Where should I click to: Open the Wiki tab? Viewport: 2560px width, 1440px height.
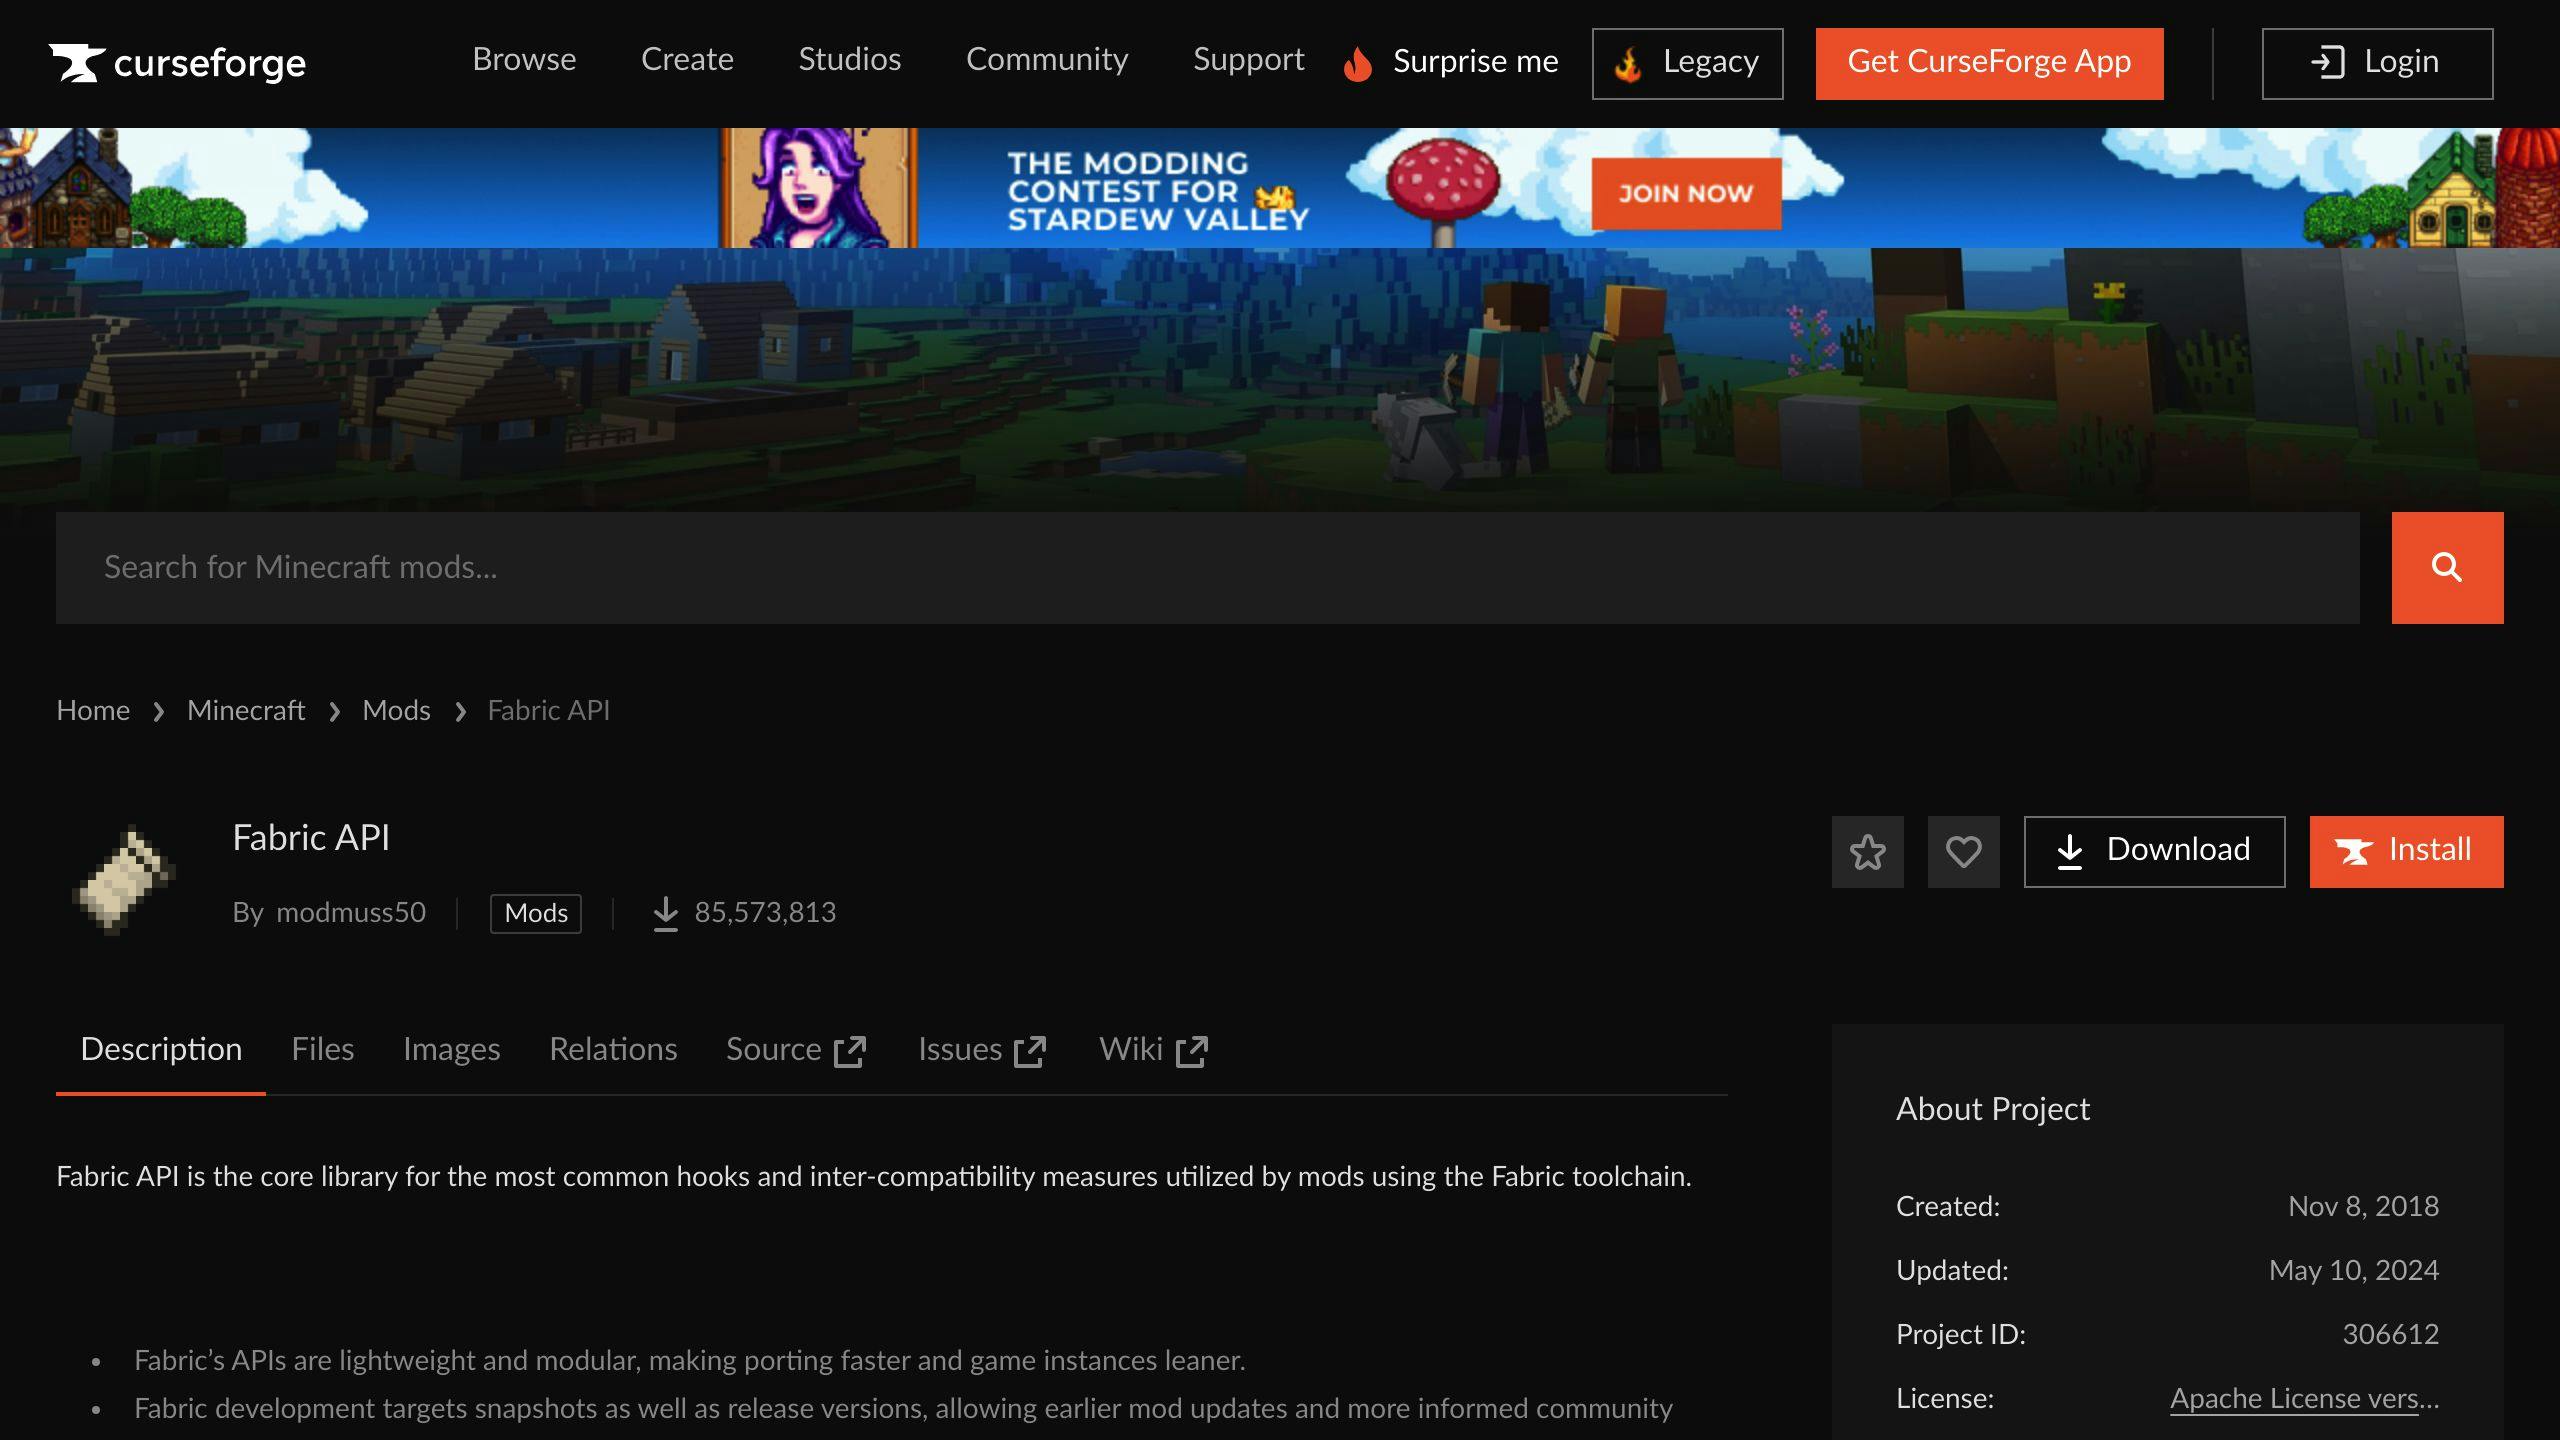(x=1153, y=1050)
